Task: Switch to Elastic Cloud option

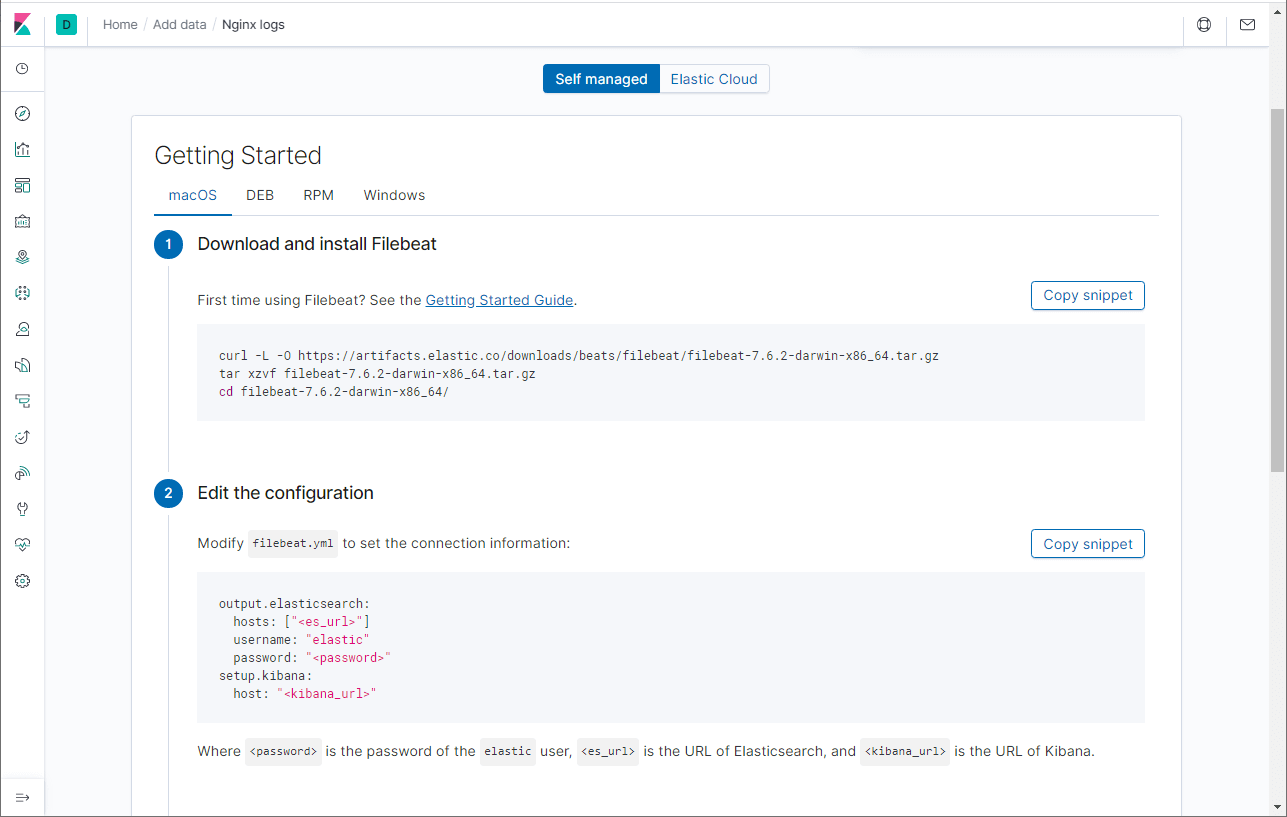Action: tap(714, 79)
